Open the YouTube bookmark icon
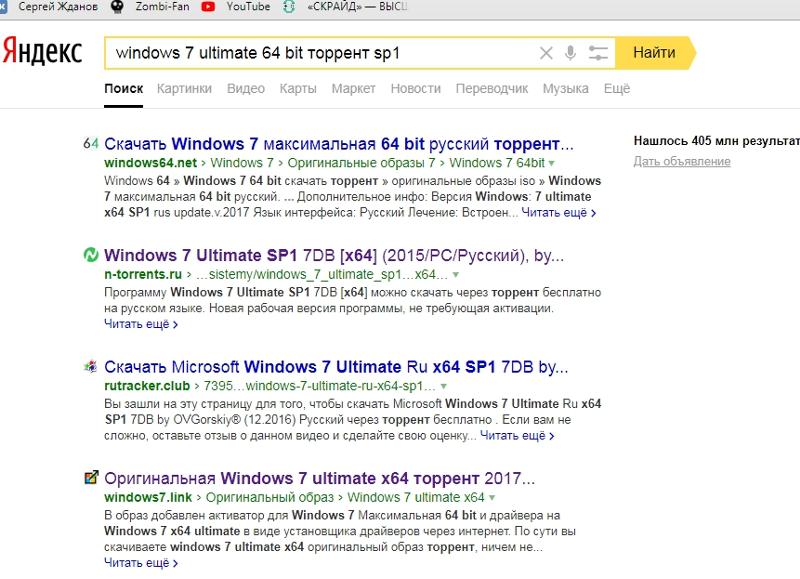Screen dimensions: 800x579 [x=208, y=7]
